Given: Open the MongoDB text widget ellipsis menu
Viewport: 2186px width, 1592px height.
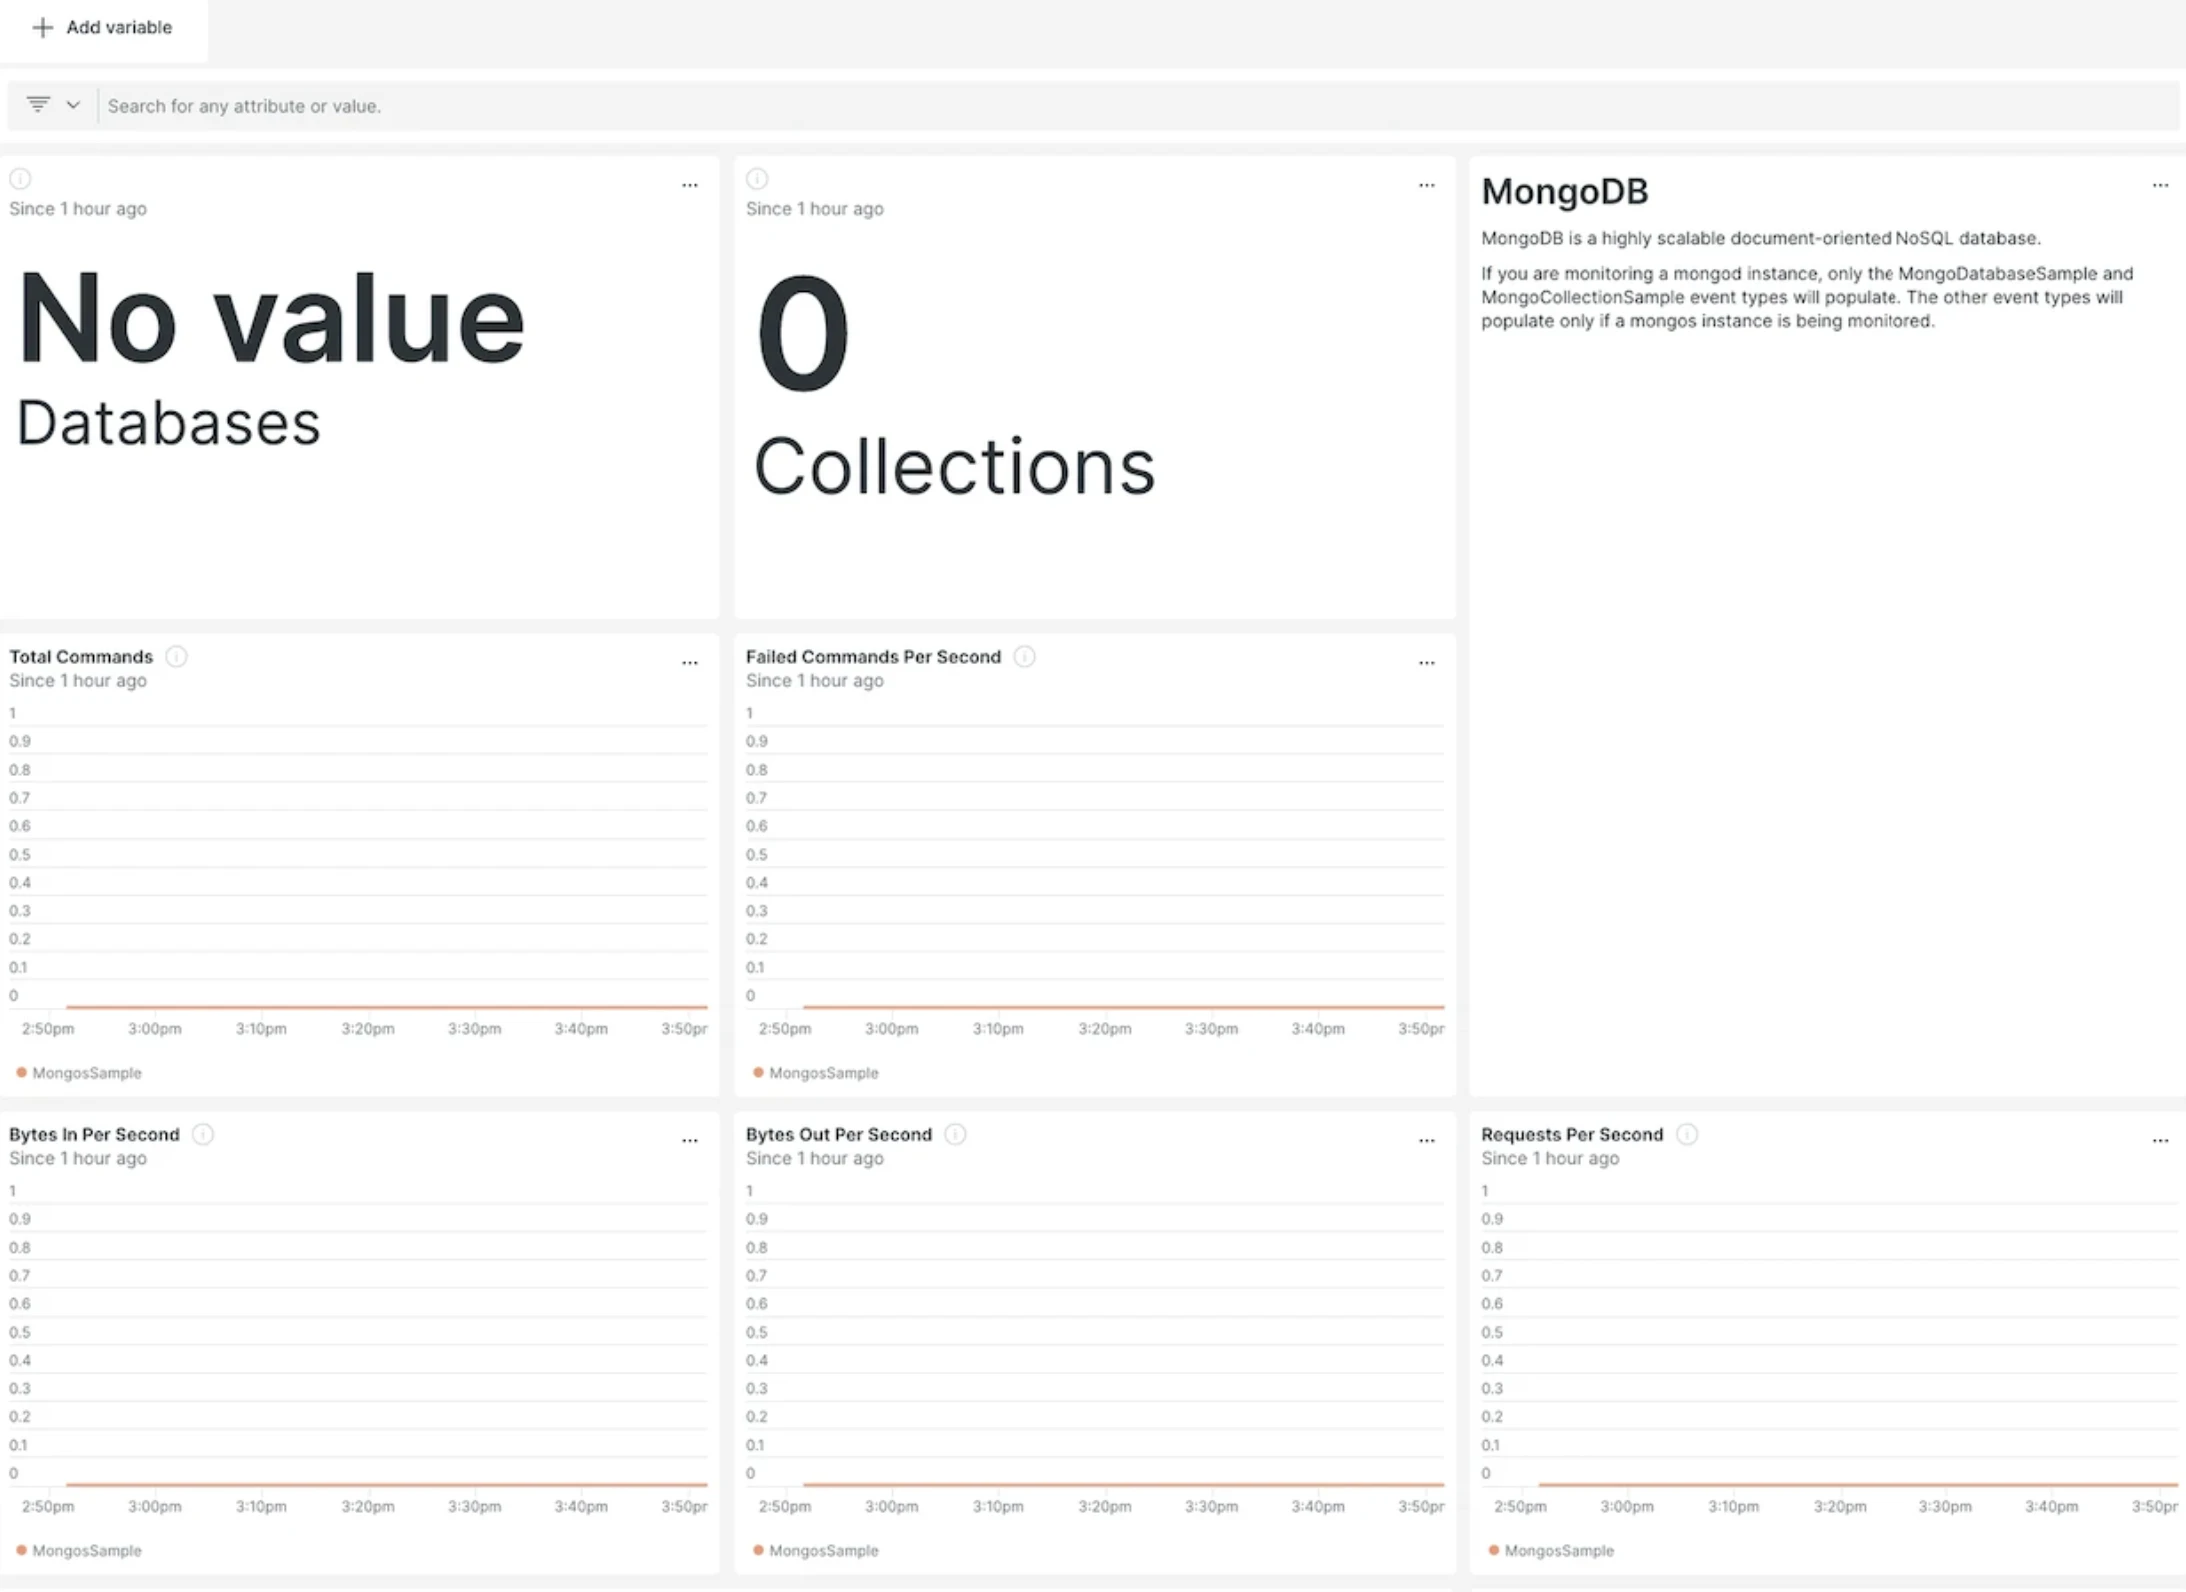Looking at the screenshot, I should click(2160, 185).
